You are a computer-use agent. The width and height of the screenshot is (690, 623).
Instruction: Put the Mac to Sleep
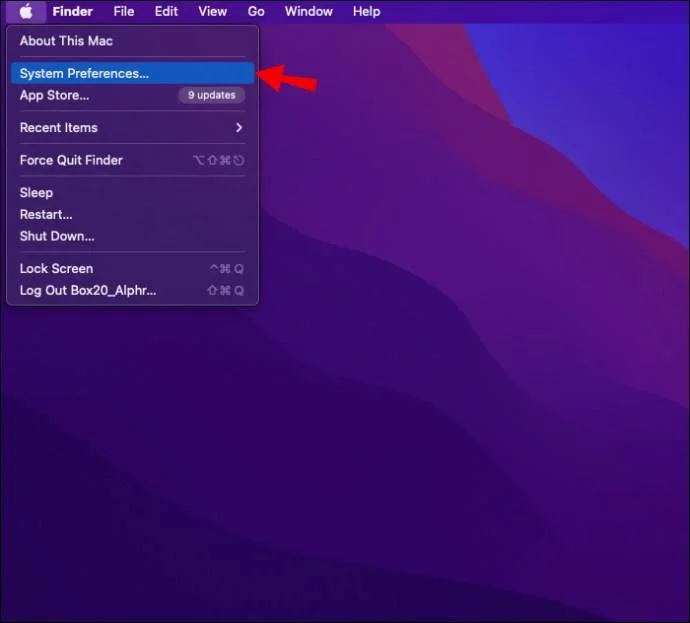[x=132, y=193]
